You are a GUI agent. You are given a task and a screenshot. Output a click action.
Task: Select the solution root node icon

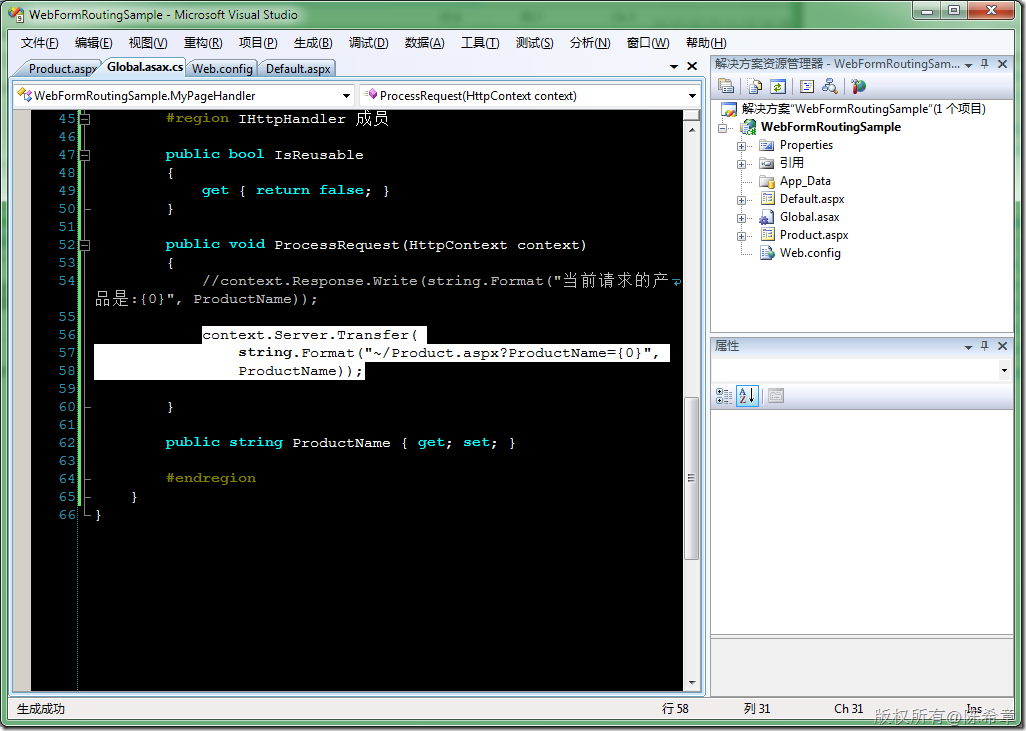[x=729, y=109]
